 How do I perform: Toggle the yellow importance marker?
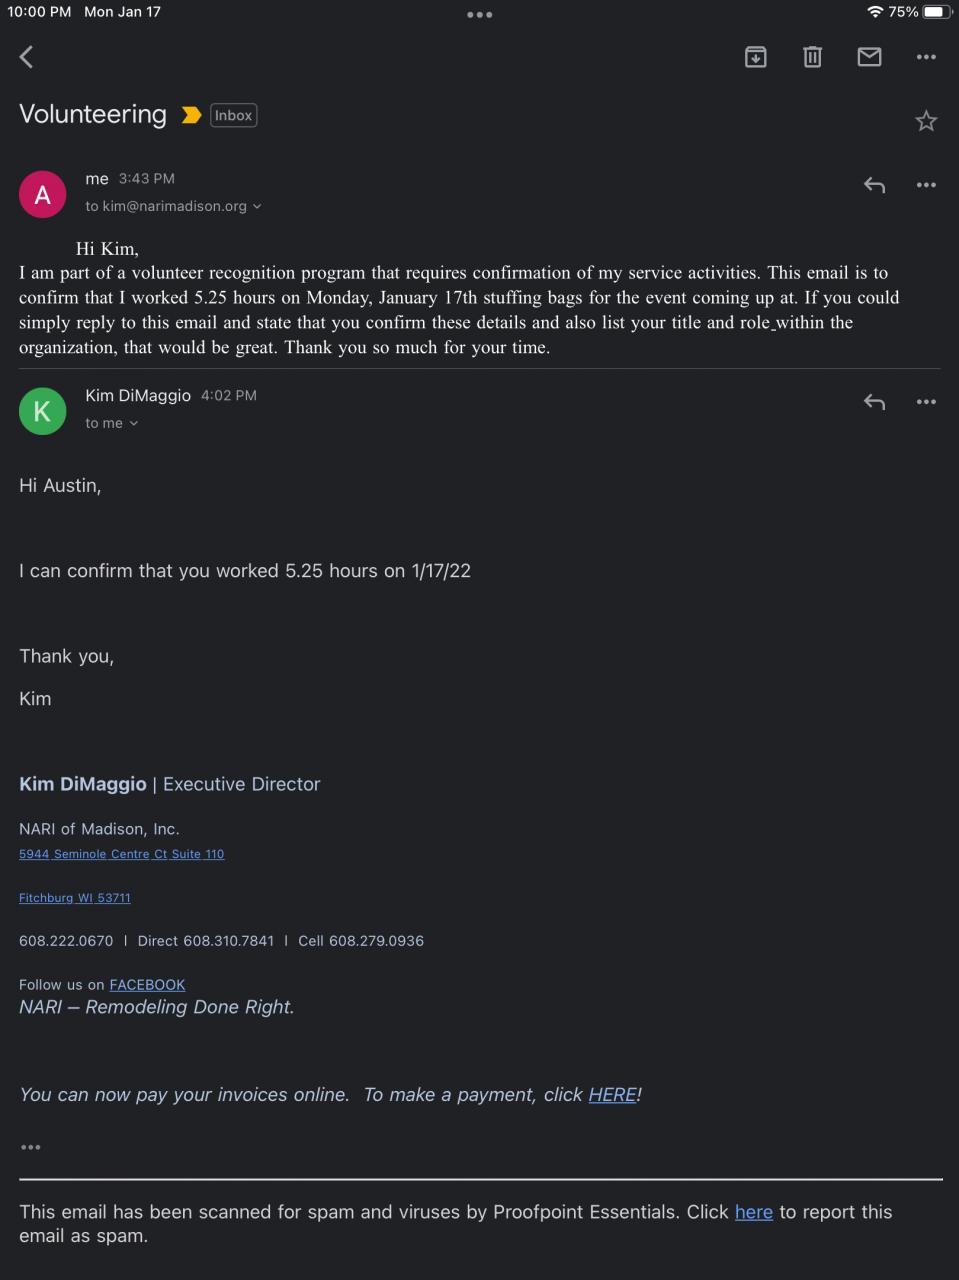click(191, 116)
